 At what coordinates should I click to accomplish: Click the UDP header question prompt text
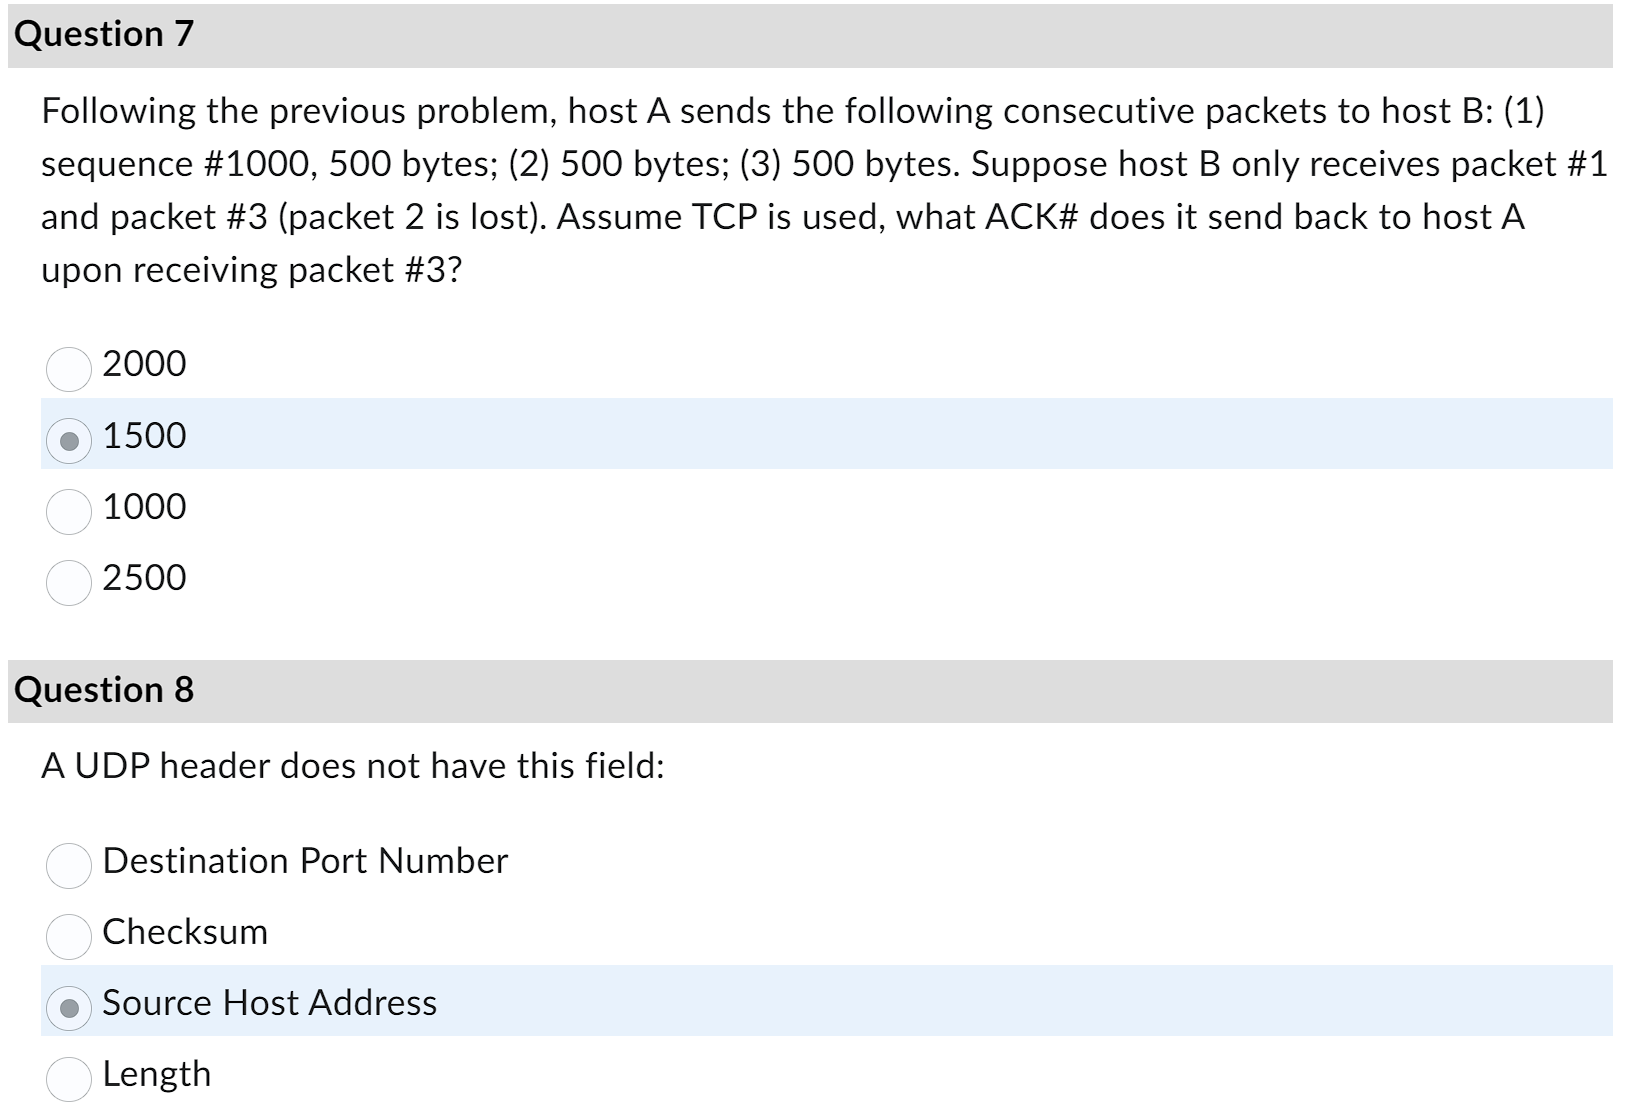pyautogui.click(x=355, y=766)
